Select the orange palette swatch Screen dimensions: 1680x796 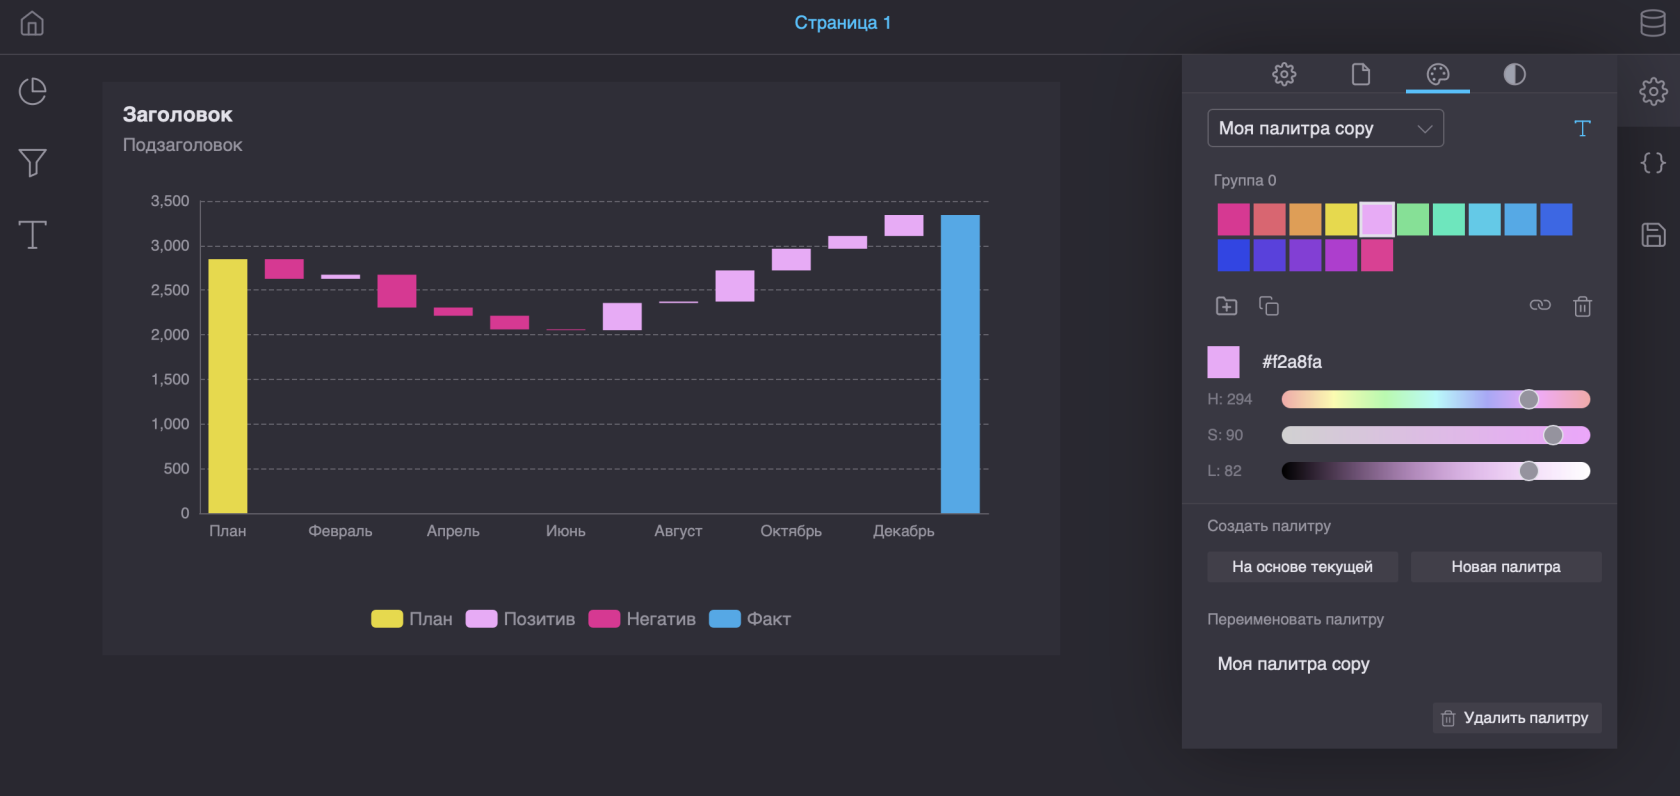(1305, 219)
